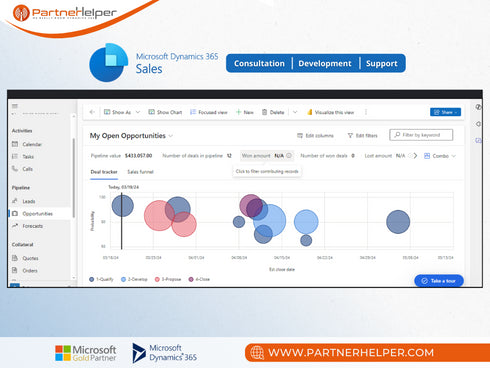The image size is (490, 368).
Task: Click the Dynamics 365 Sales logo icon
Action: pyautogui.click(x=109, y=63)
